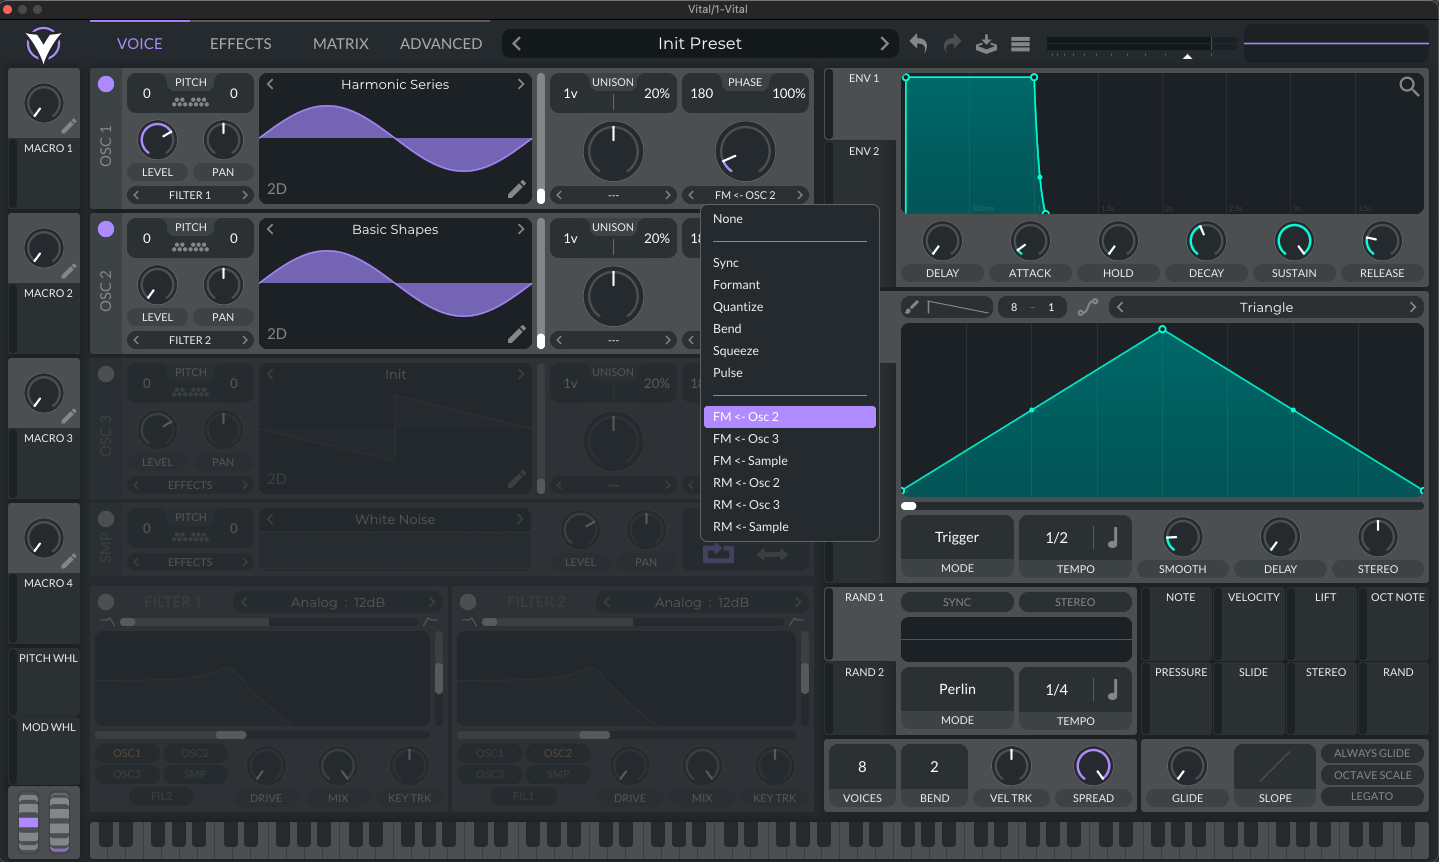The image size is (1439, 862).
Task: Click the save preset icon
Action: 986,43
